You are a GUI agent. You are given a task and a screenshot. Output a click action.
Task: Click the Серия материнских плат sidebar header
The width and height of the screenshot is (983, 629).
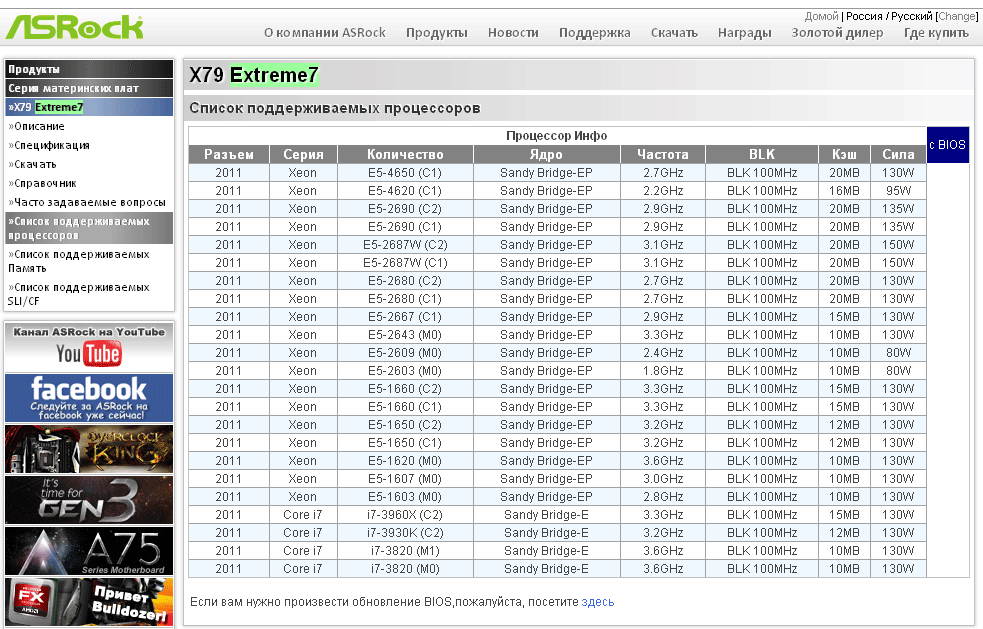(x=89, y=88)
